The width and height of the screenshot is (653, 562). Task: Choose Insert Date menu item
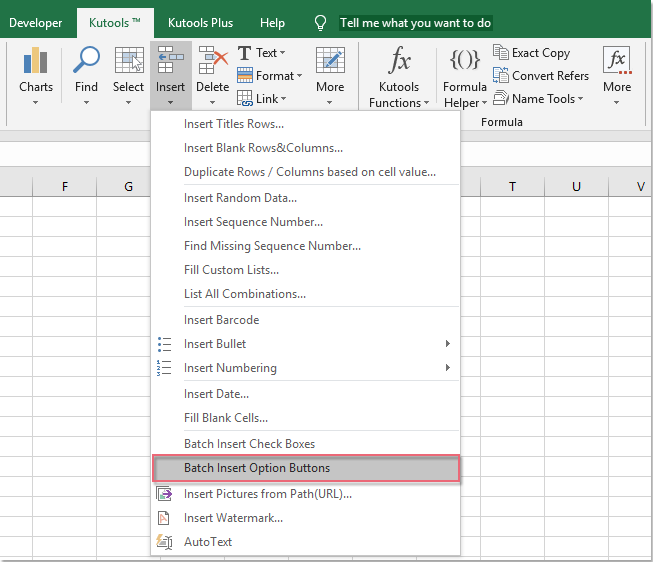306,394
